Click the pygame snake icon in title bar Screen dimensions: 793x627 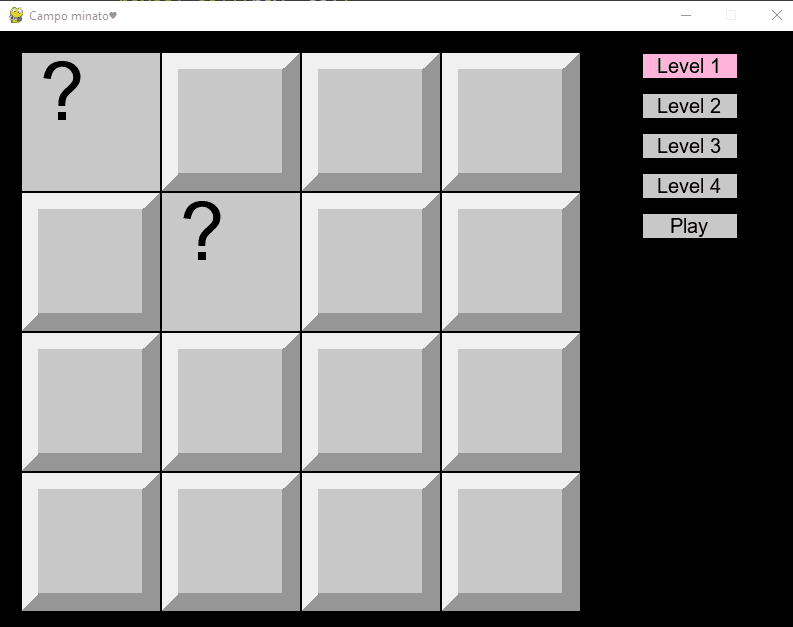coord(16,15)
